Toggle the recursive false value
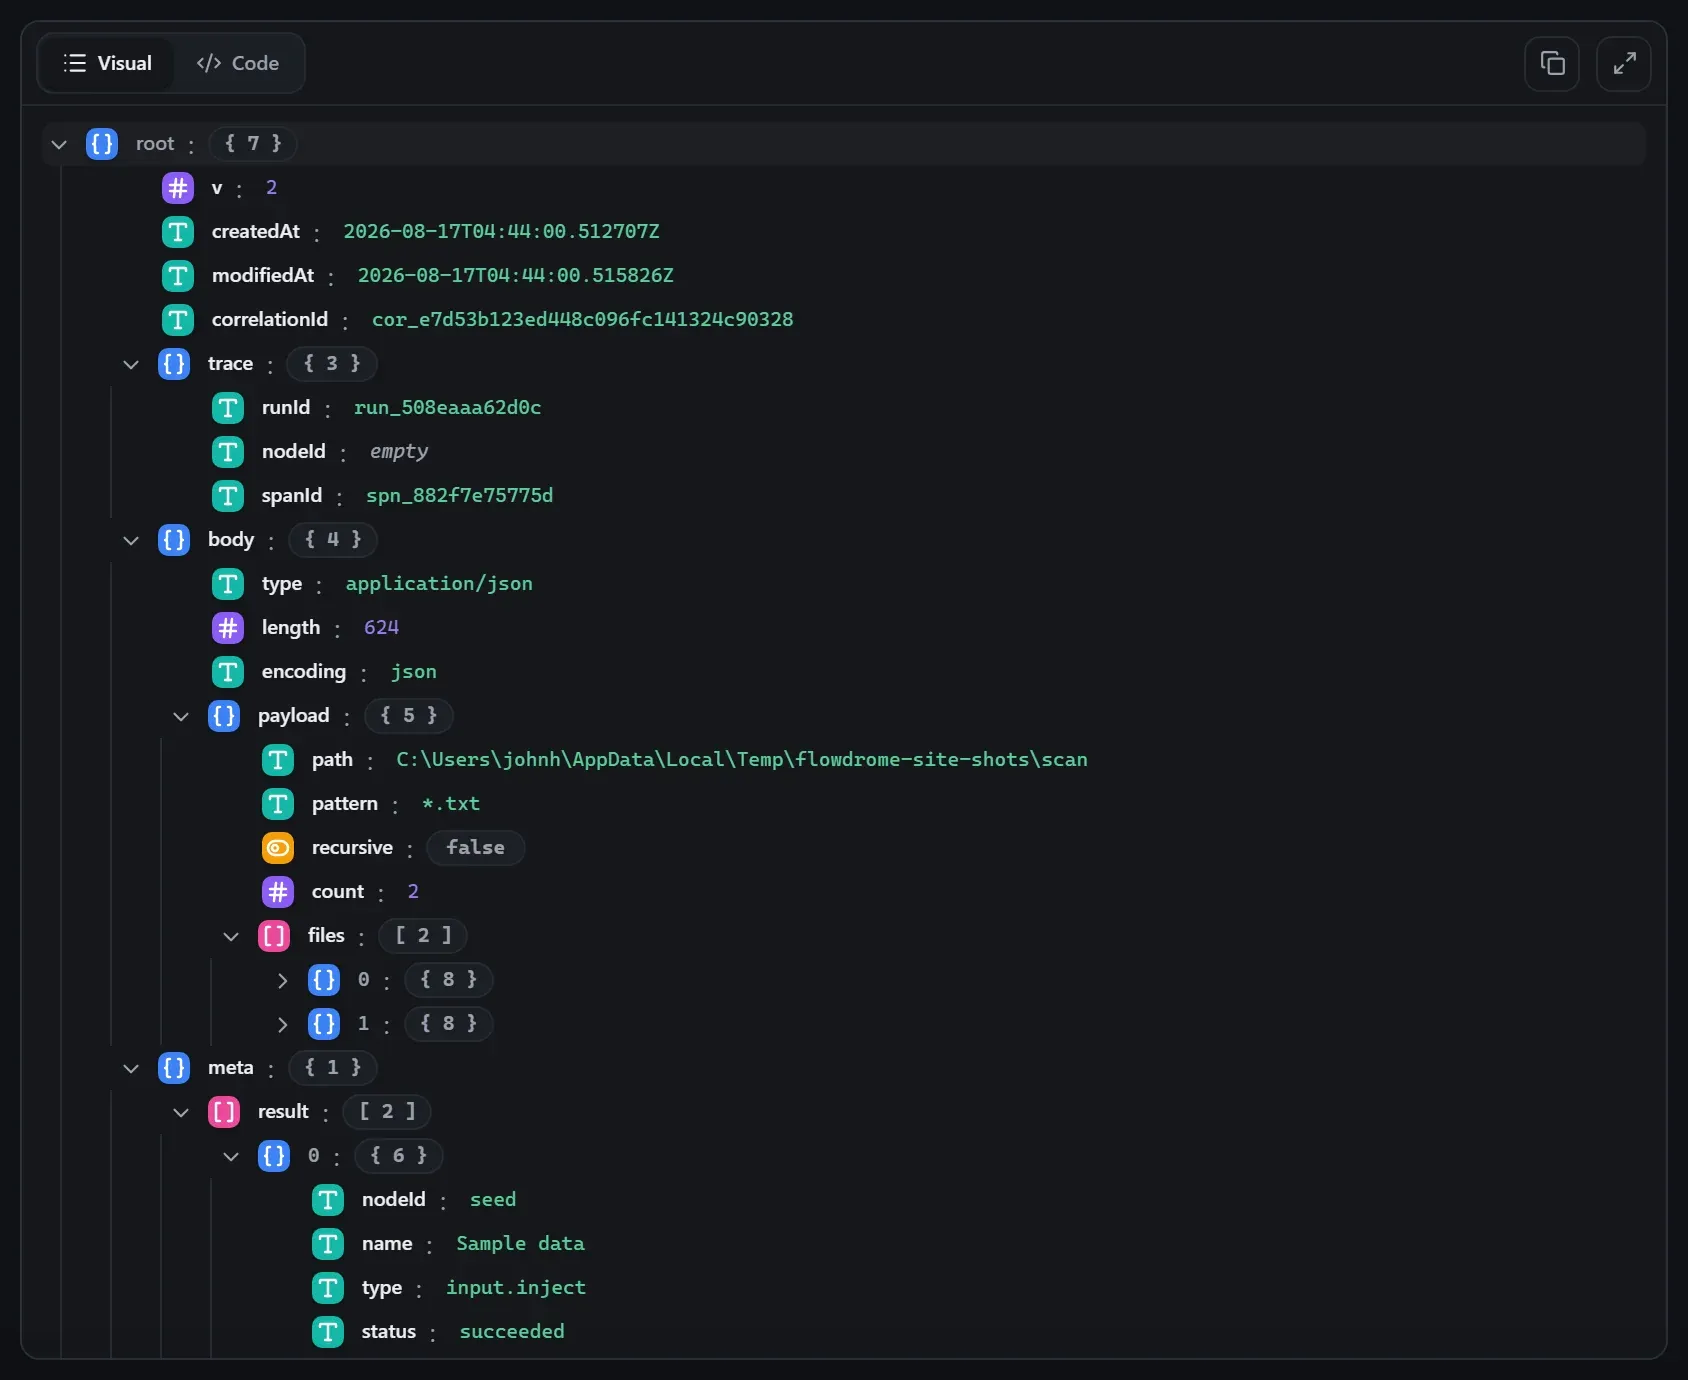 [x=476, y=848]
